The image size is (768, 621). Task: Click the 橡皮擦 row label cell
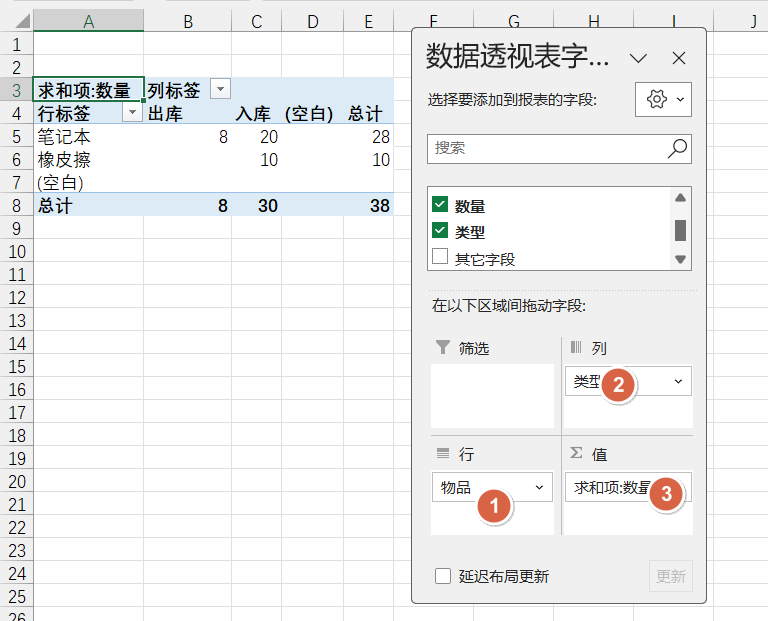[x=89, y=159]
